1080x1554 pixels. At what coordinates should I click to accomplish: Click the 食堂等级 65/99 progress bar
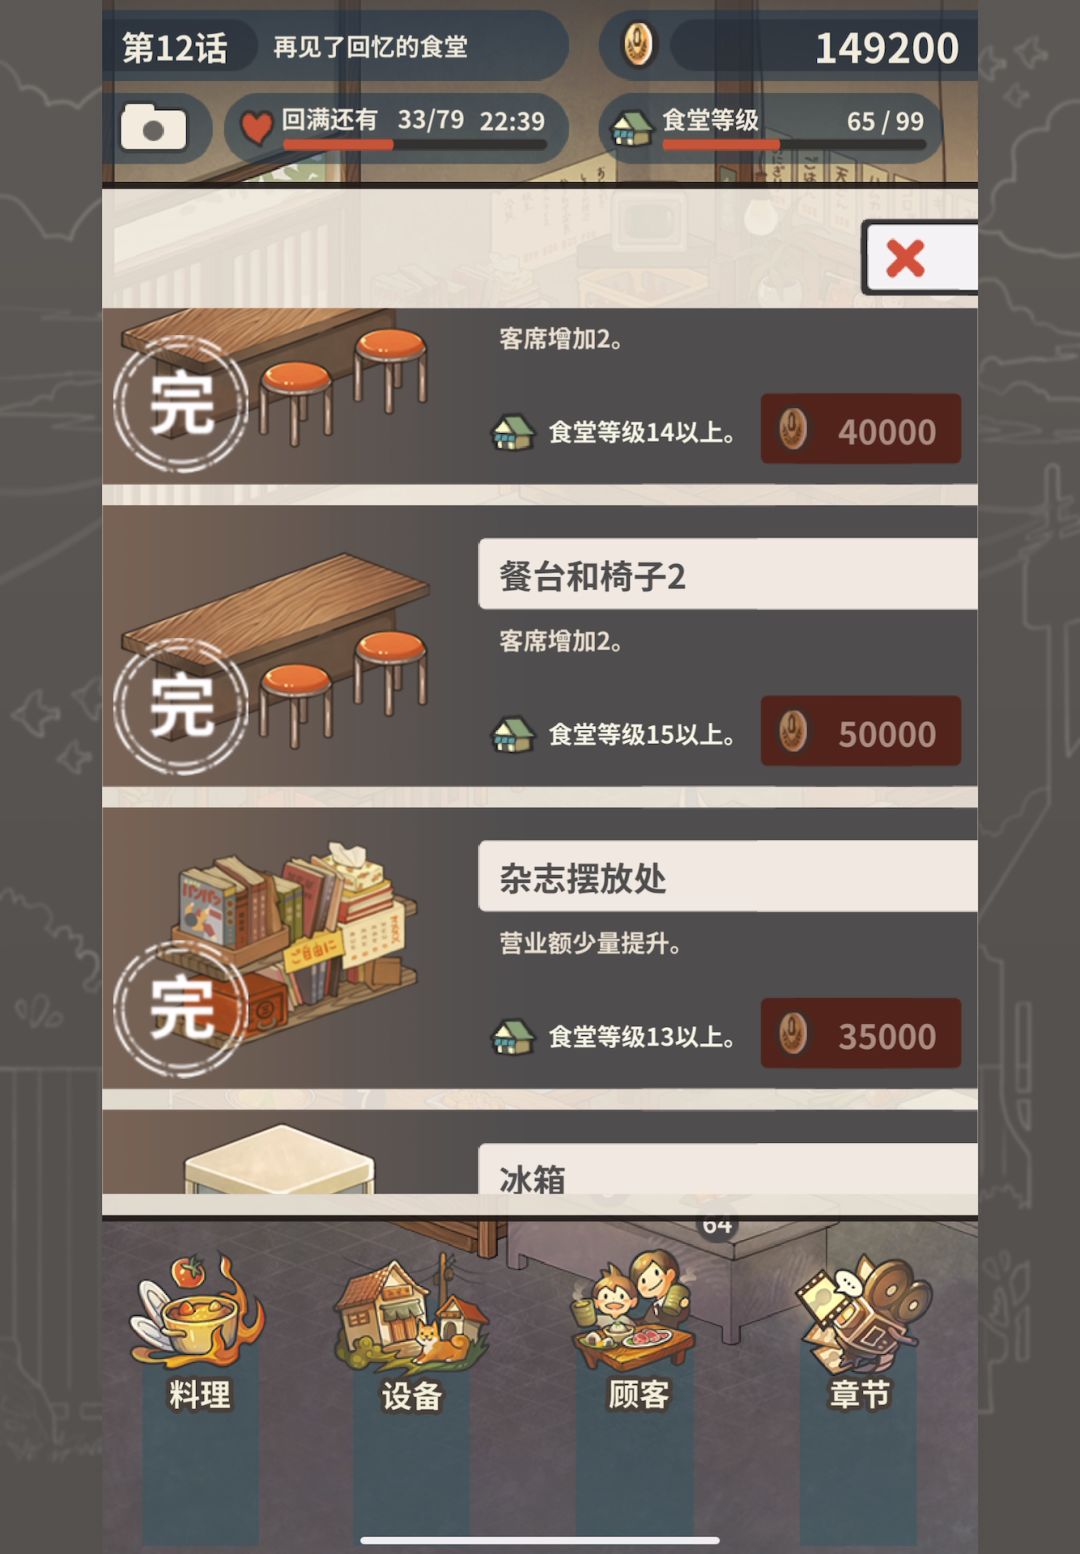click(794, 145)
